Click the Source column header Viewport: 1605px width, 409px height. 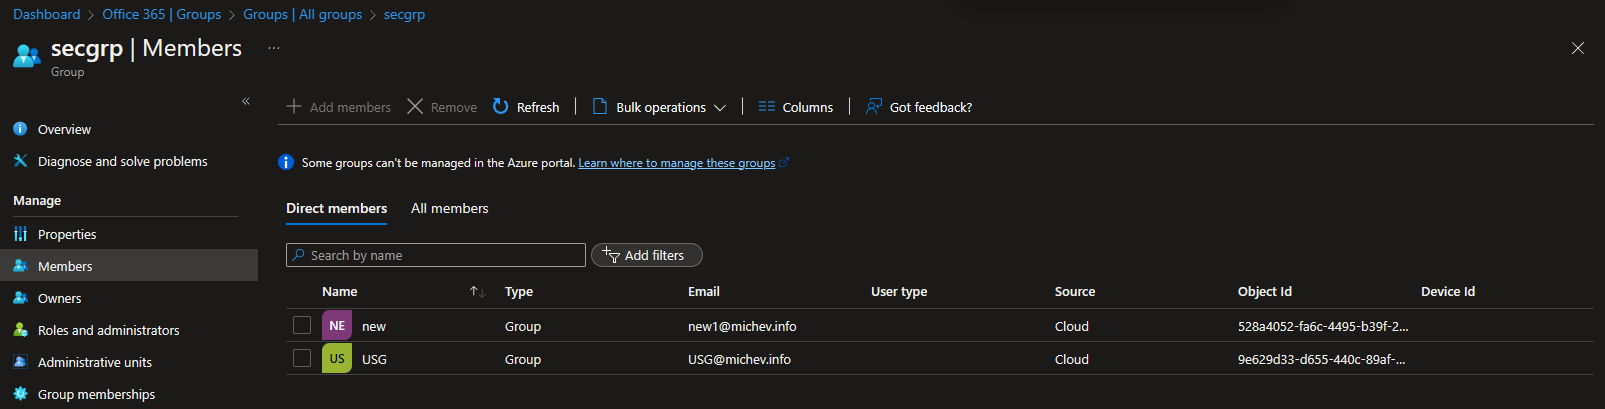click(x=1075, y=292)
